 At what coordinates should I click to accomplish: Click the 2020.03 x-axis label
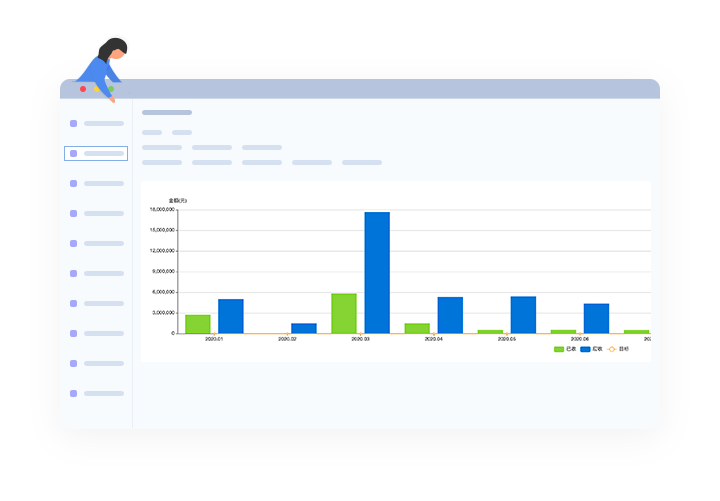point(360,339)
